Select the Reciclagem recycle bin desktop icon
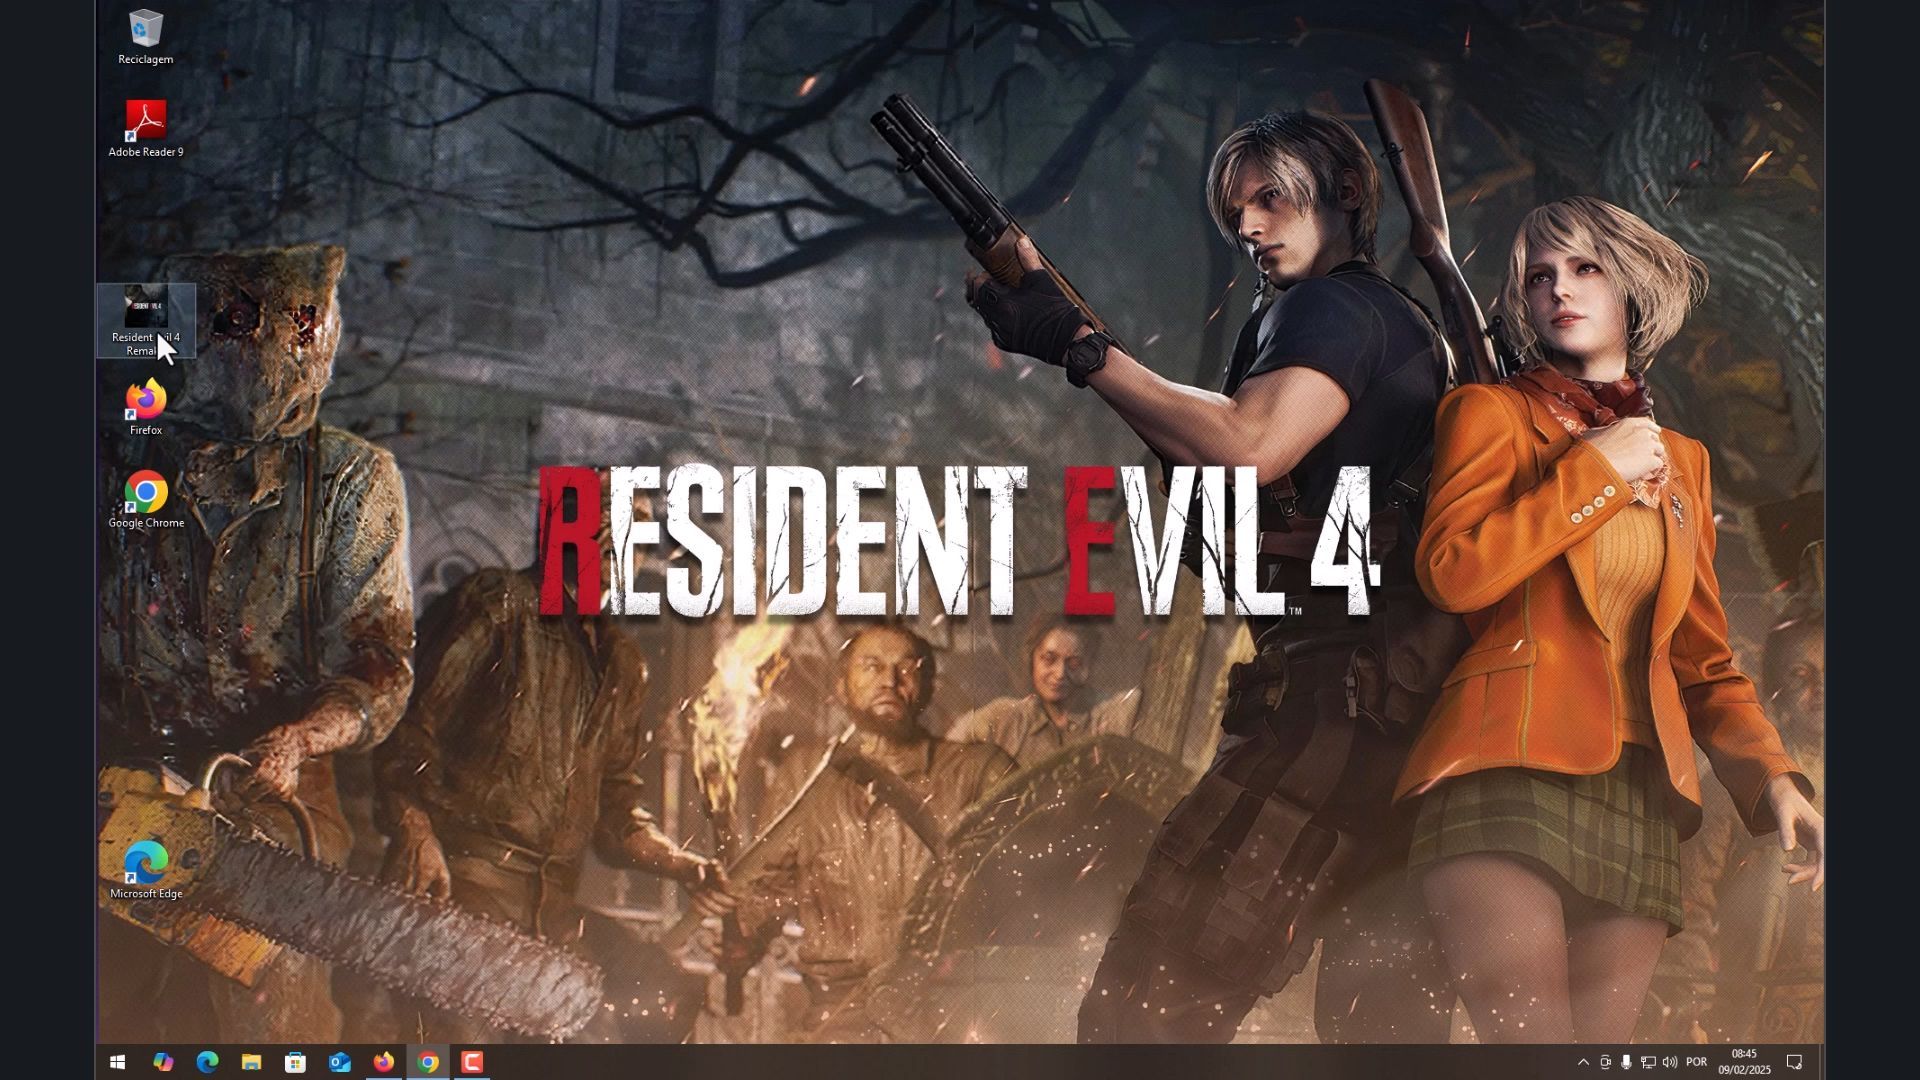 coord(146,38)
